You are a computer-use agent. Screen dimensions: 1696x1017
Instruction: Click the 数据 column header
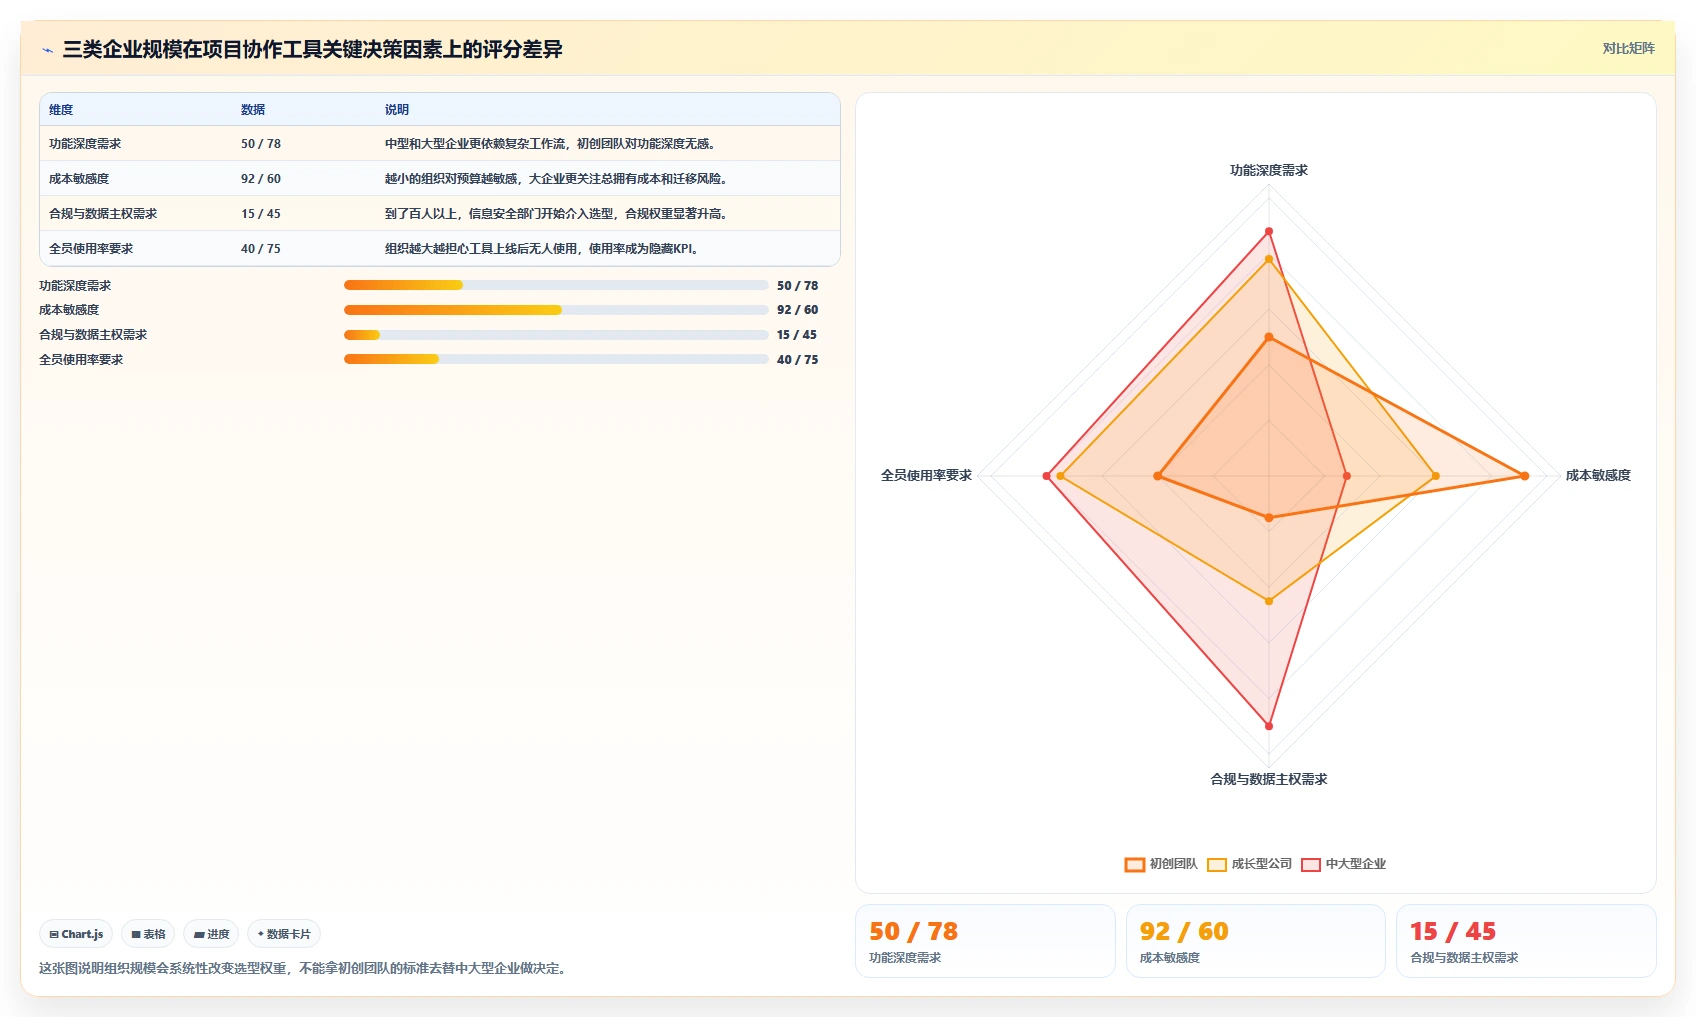click(x=253, y=110)
